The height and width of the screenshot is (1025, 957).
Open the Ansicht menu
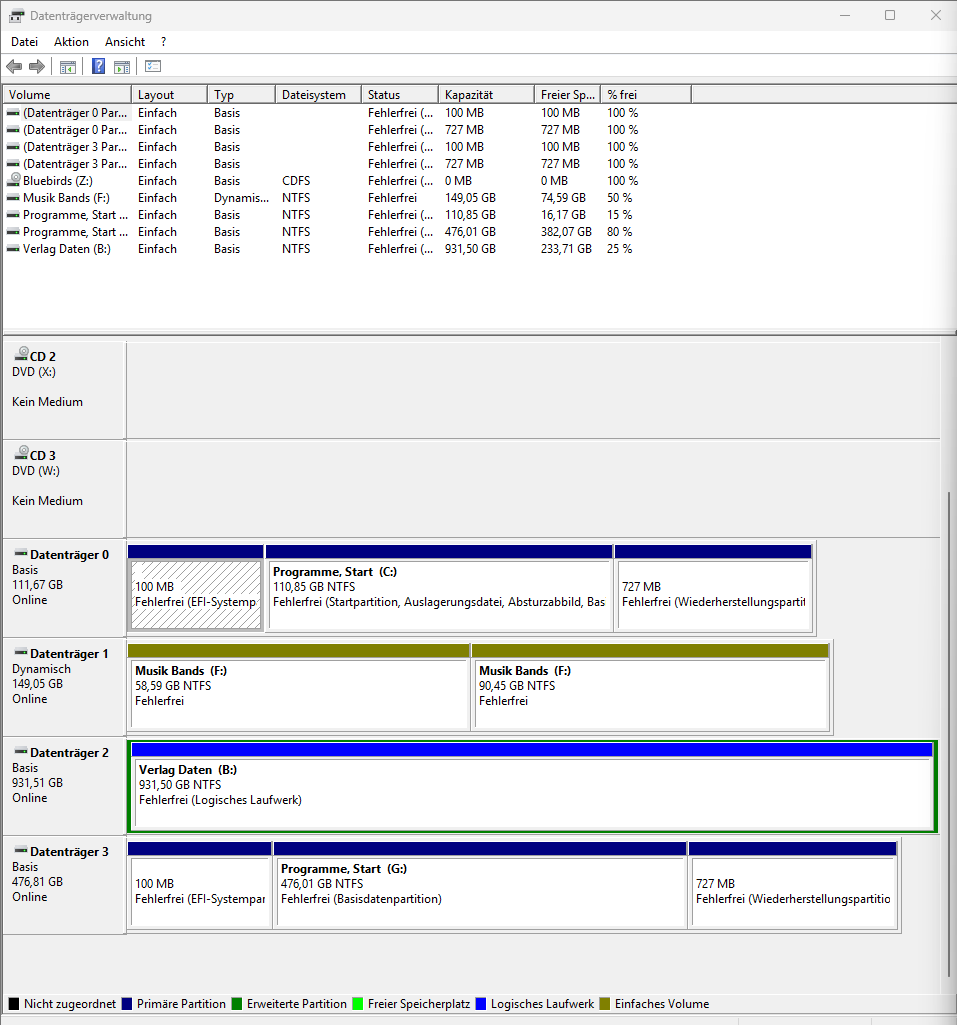125,42
